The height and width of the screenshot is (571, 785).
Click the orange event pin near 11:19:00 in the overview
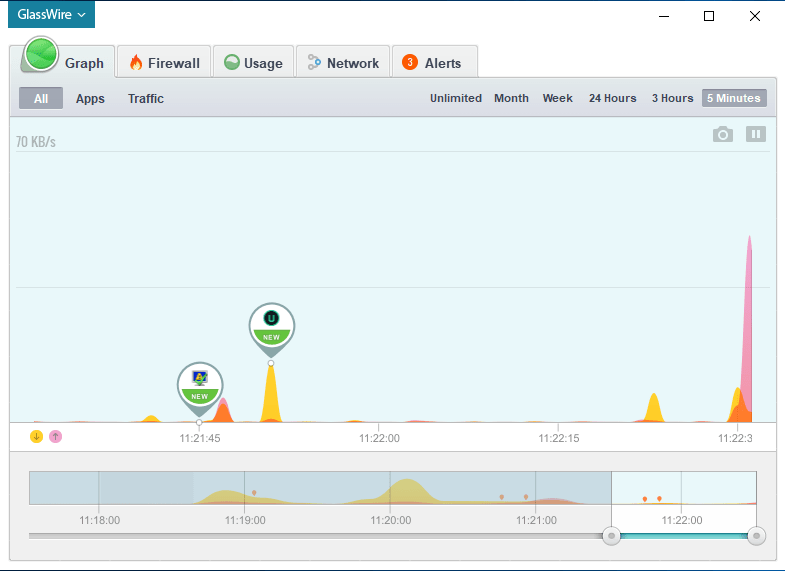[254, 493]
